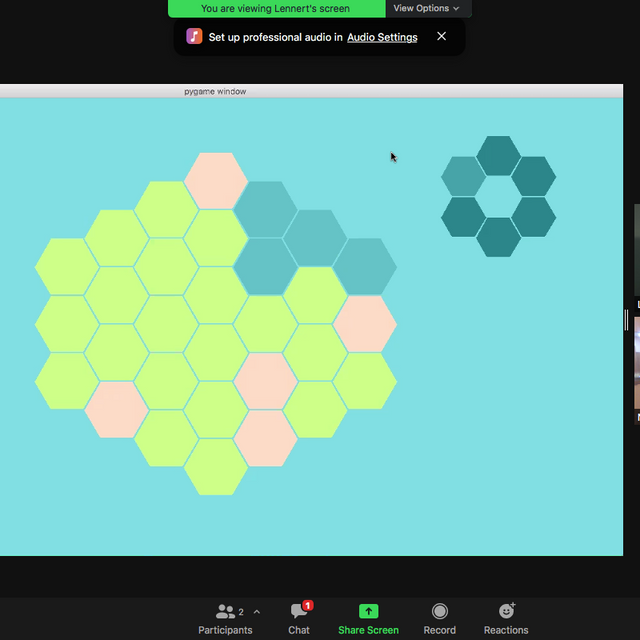The height and width of the screenshot is (640, 640).
Task: Select the lighter teal hexagon in the ring piece
Action: 463,176
